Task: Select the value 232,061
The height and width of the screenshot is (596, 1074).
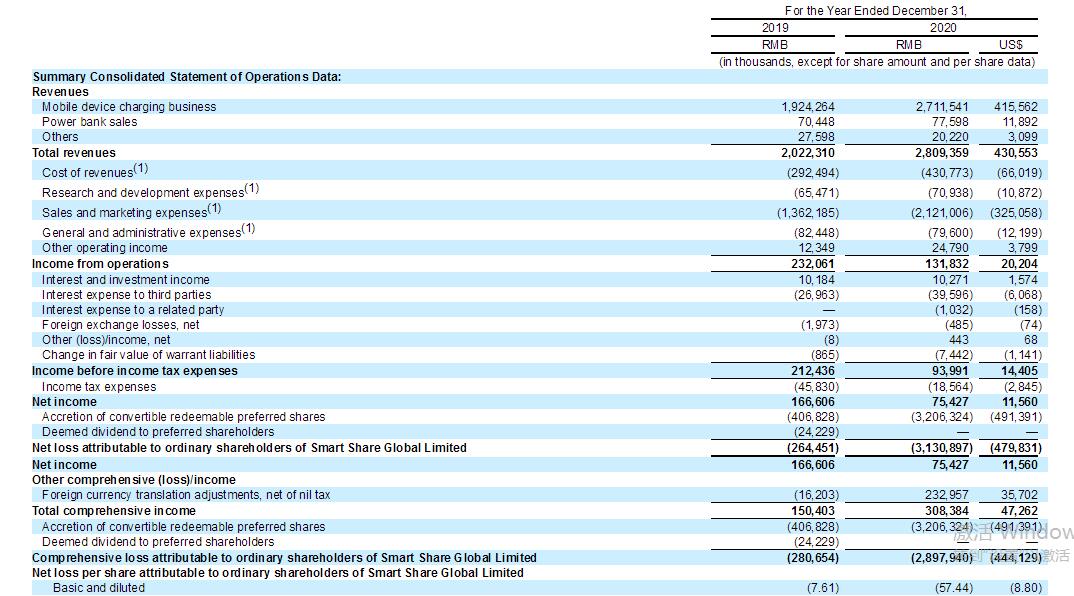Action: click(x=812, y=264)
